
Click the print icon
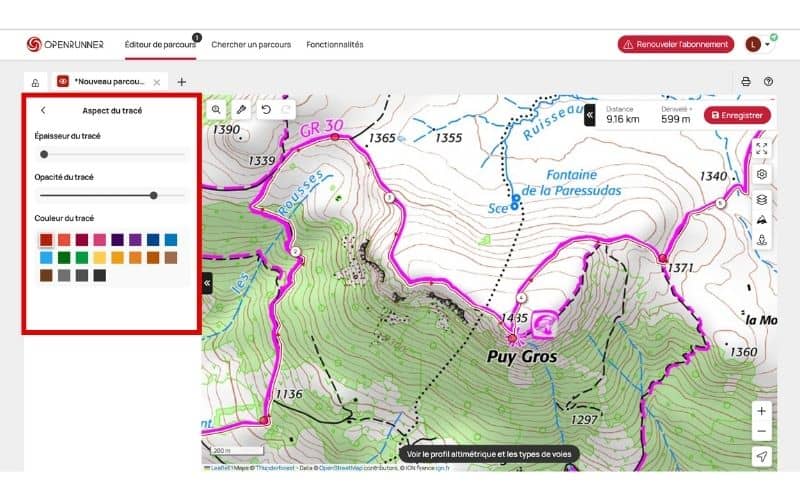(745, 82)
